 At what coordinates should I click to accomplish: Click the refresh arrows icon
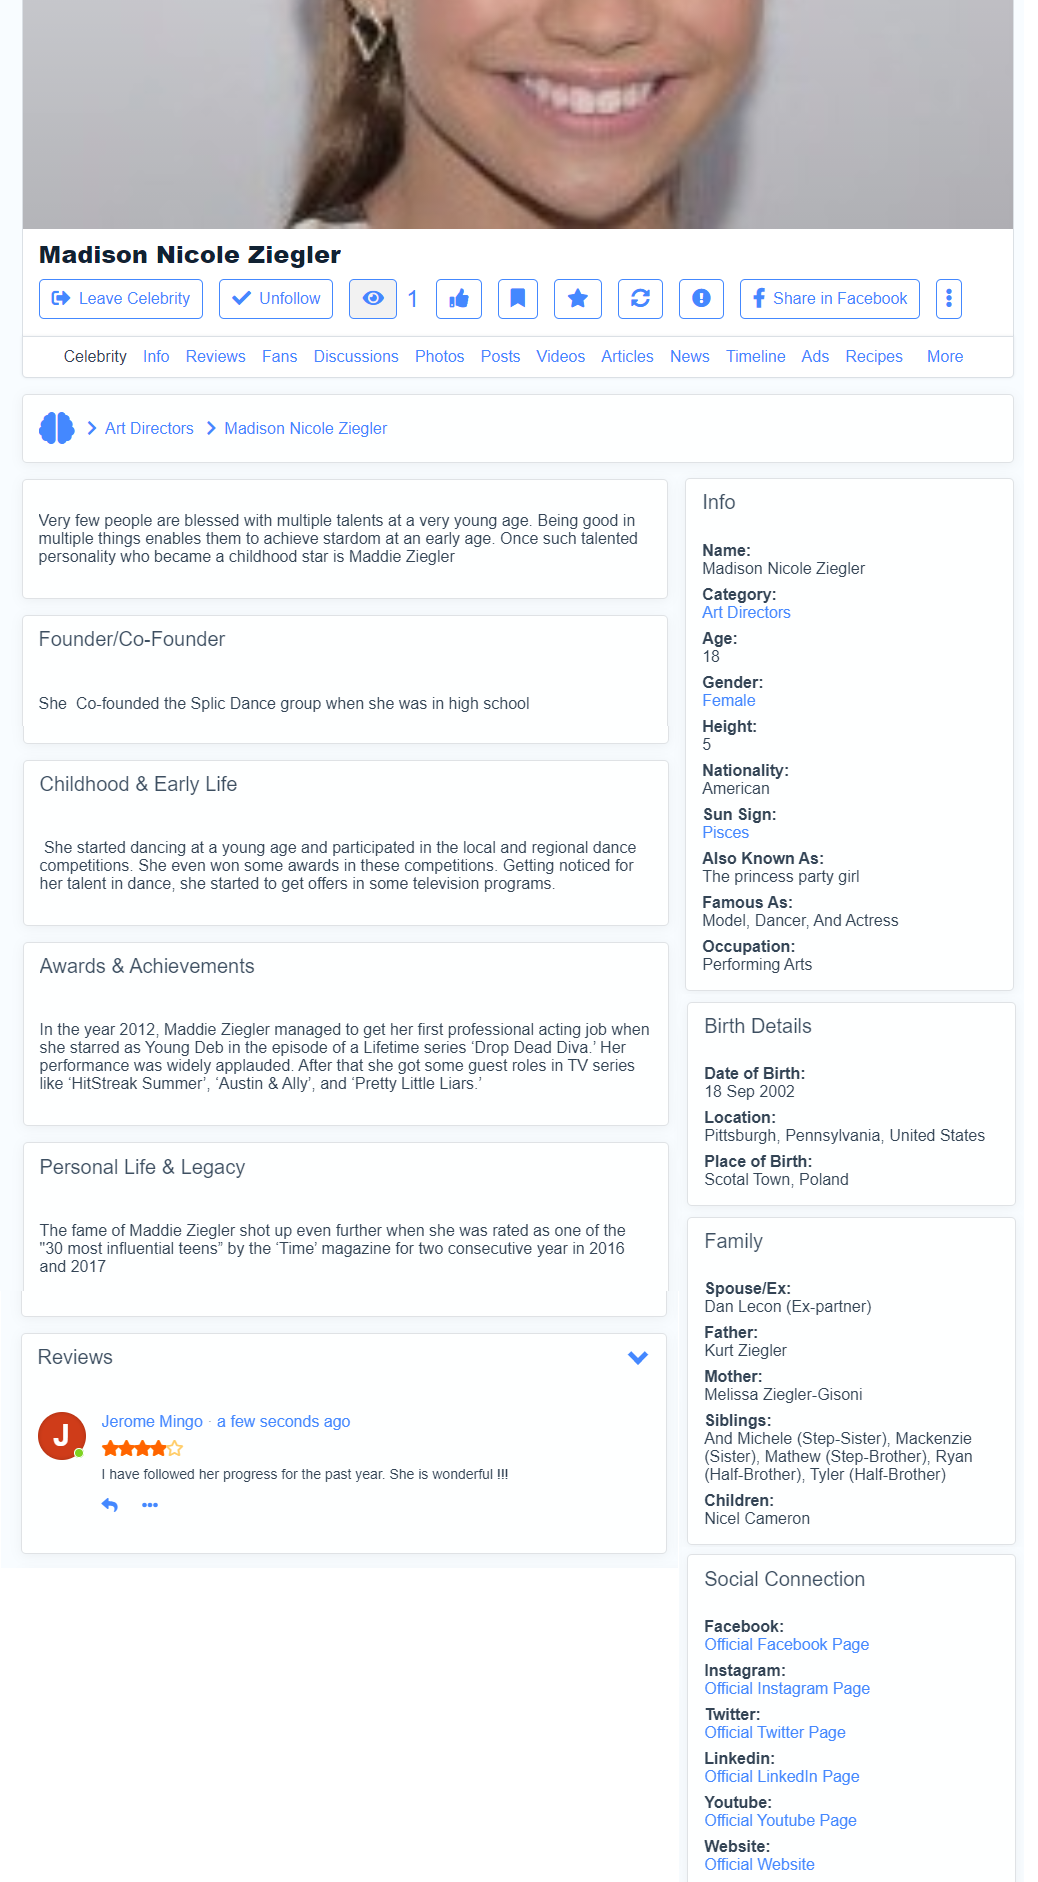[x=640, y=299]
